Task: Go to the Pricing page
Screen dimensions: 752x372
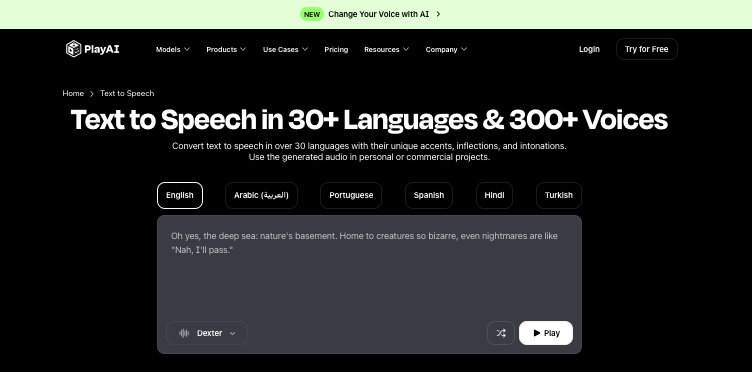Action: click(x=336, y=49)
